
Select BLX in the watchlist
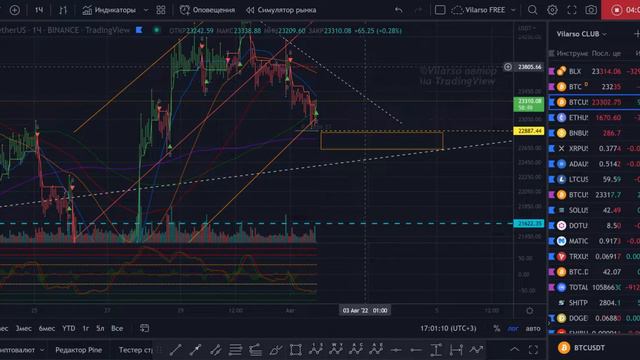click(x=594, y=71)
